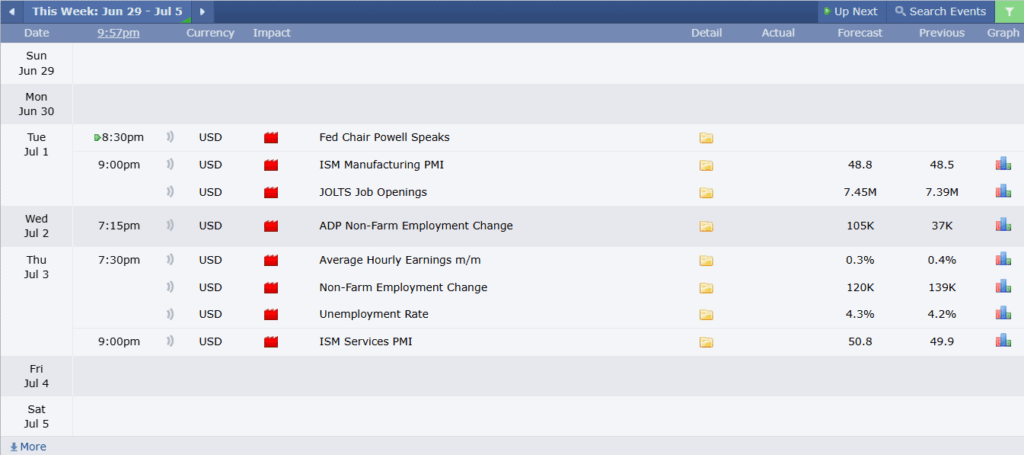Toggle alert bell for Fed Chair Powell Speaks
Viewport: 1024px width, 455px height.
click(x=170, y=137)
